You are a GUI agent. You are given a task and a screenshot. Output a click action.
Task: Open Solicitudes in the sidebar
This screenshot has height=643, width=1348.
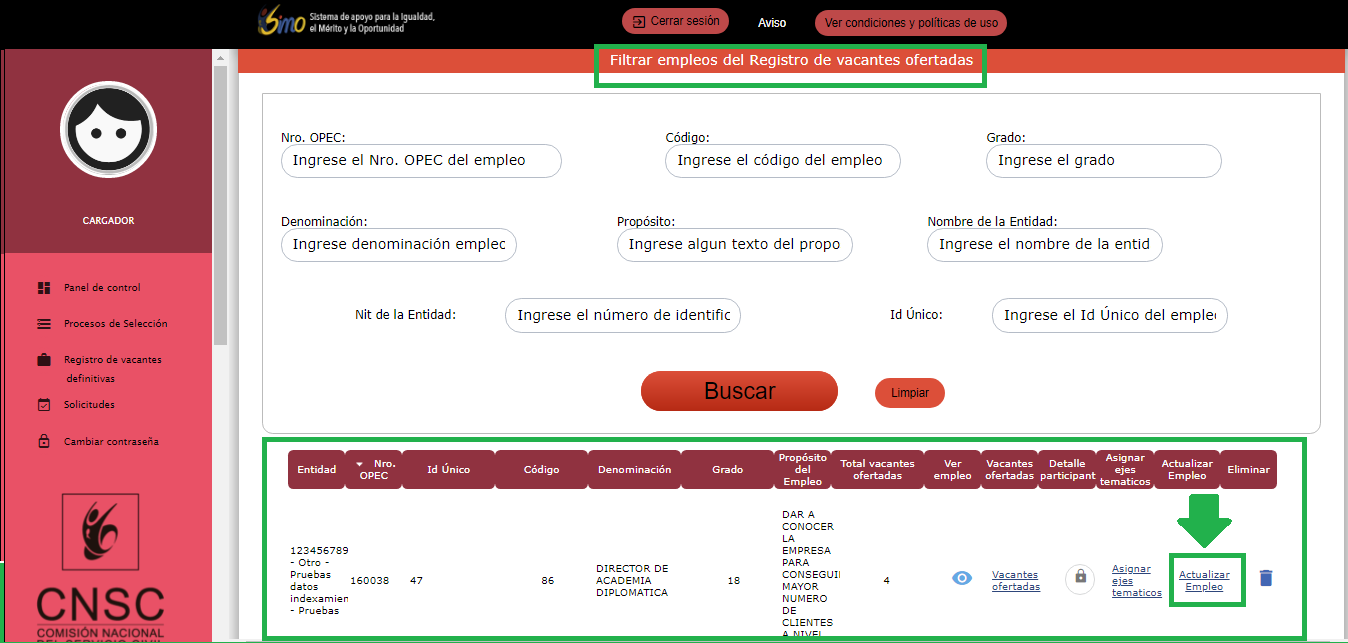[x=89, y=405]
